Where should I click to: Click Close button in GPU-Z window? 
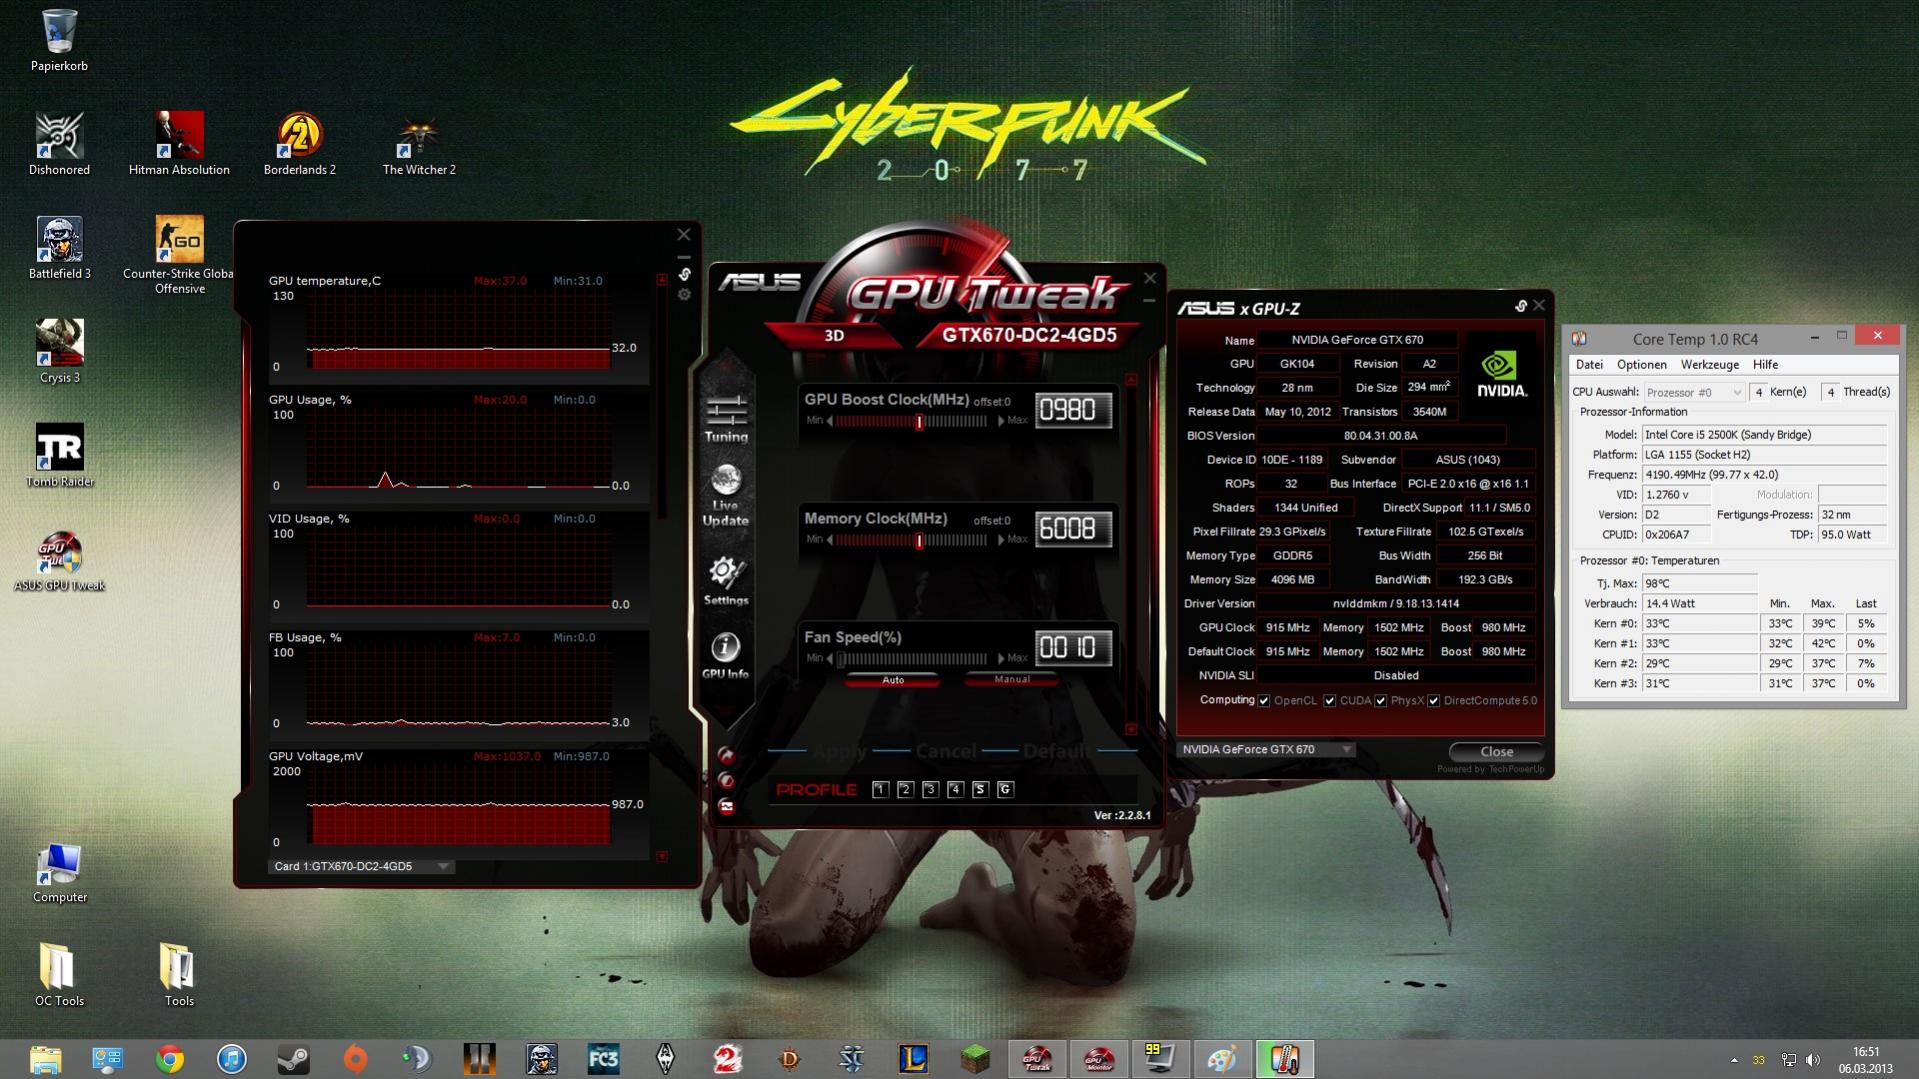1496,751
